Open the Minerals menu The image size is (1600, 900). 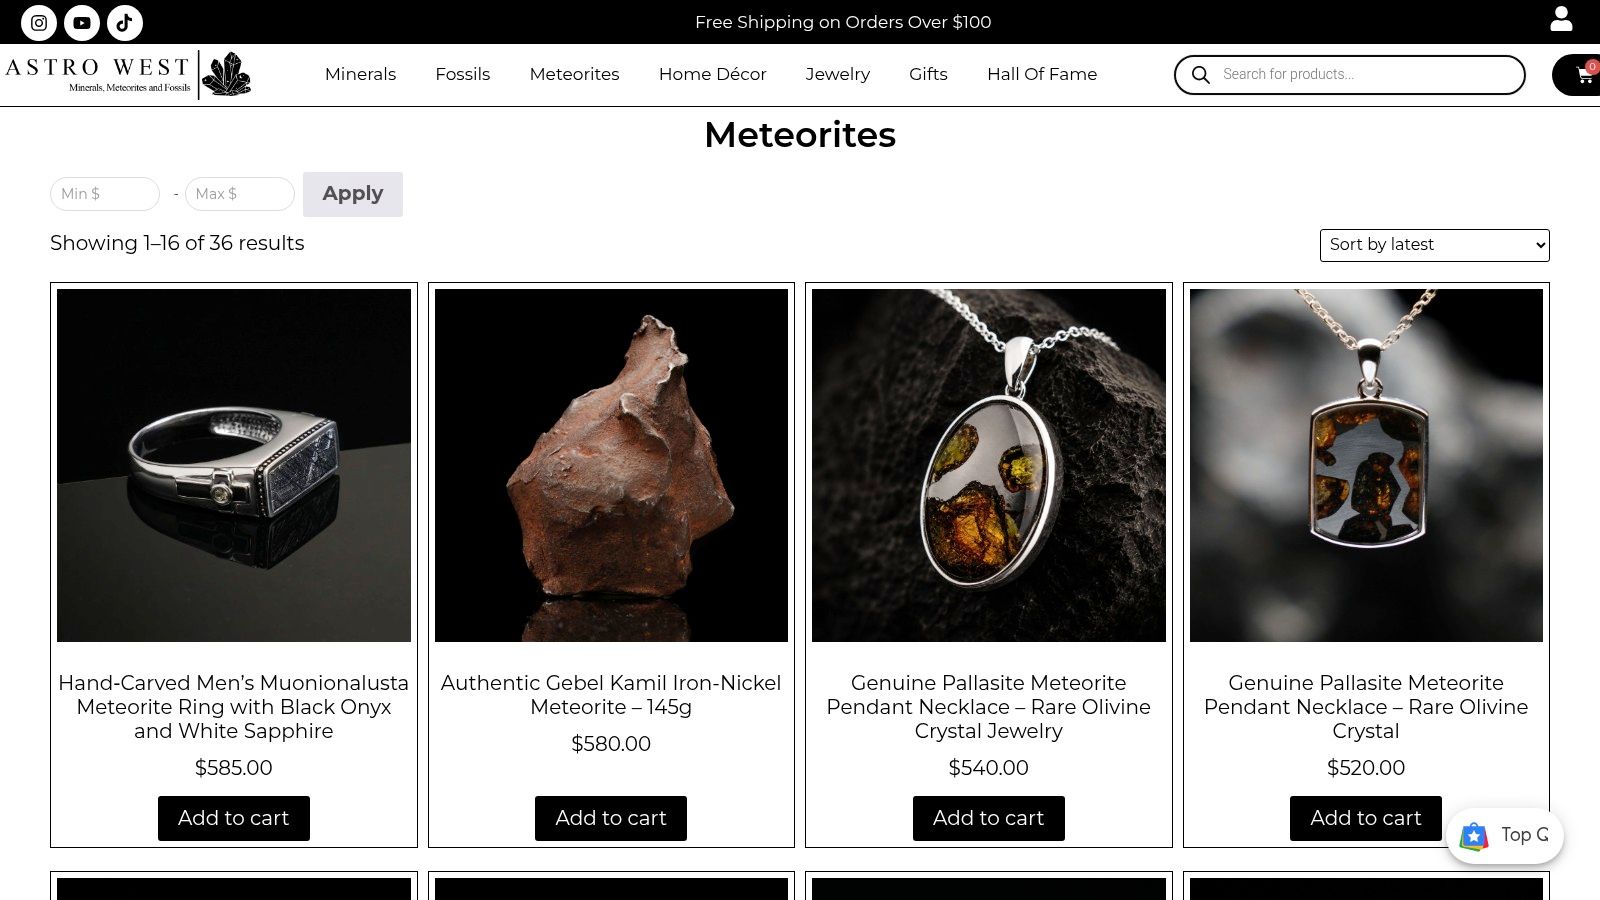[360, 74]
